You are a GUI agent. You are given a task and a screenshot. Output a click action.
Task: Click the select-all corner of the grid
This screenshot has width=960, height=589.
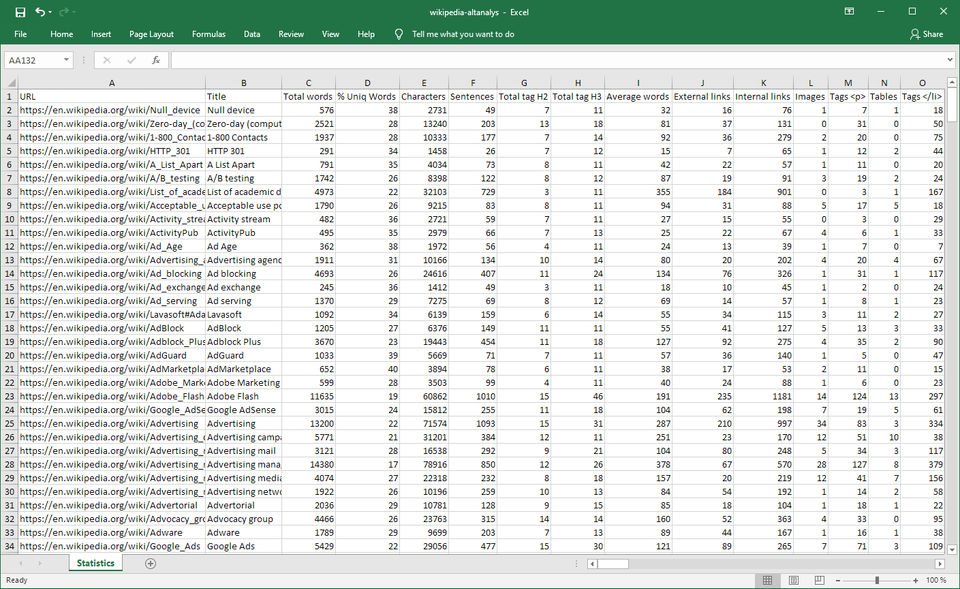(x=9, y=83)
